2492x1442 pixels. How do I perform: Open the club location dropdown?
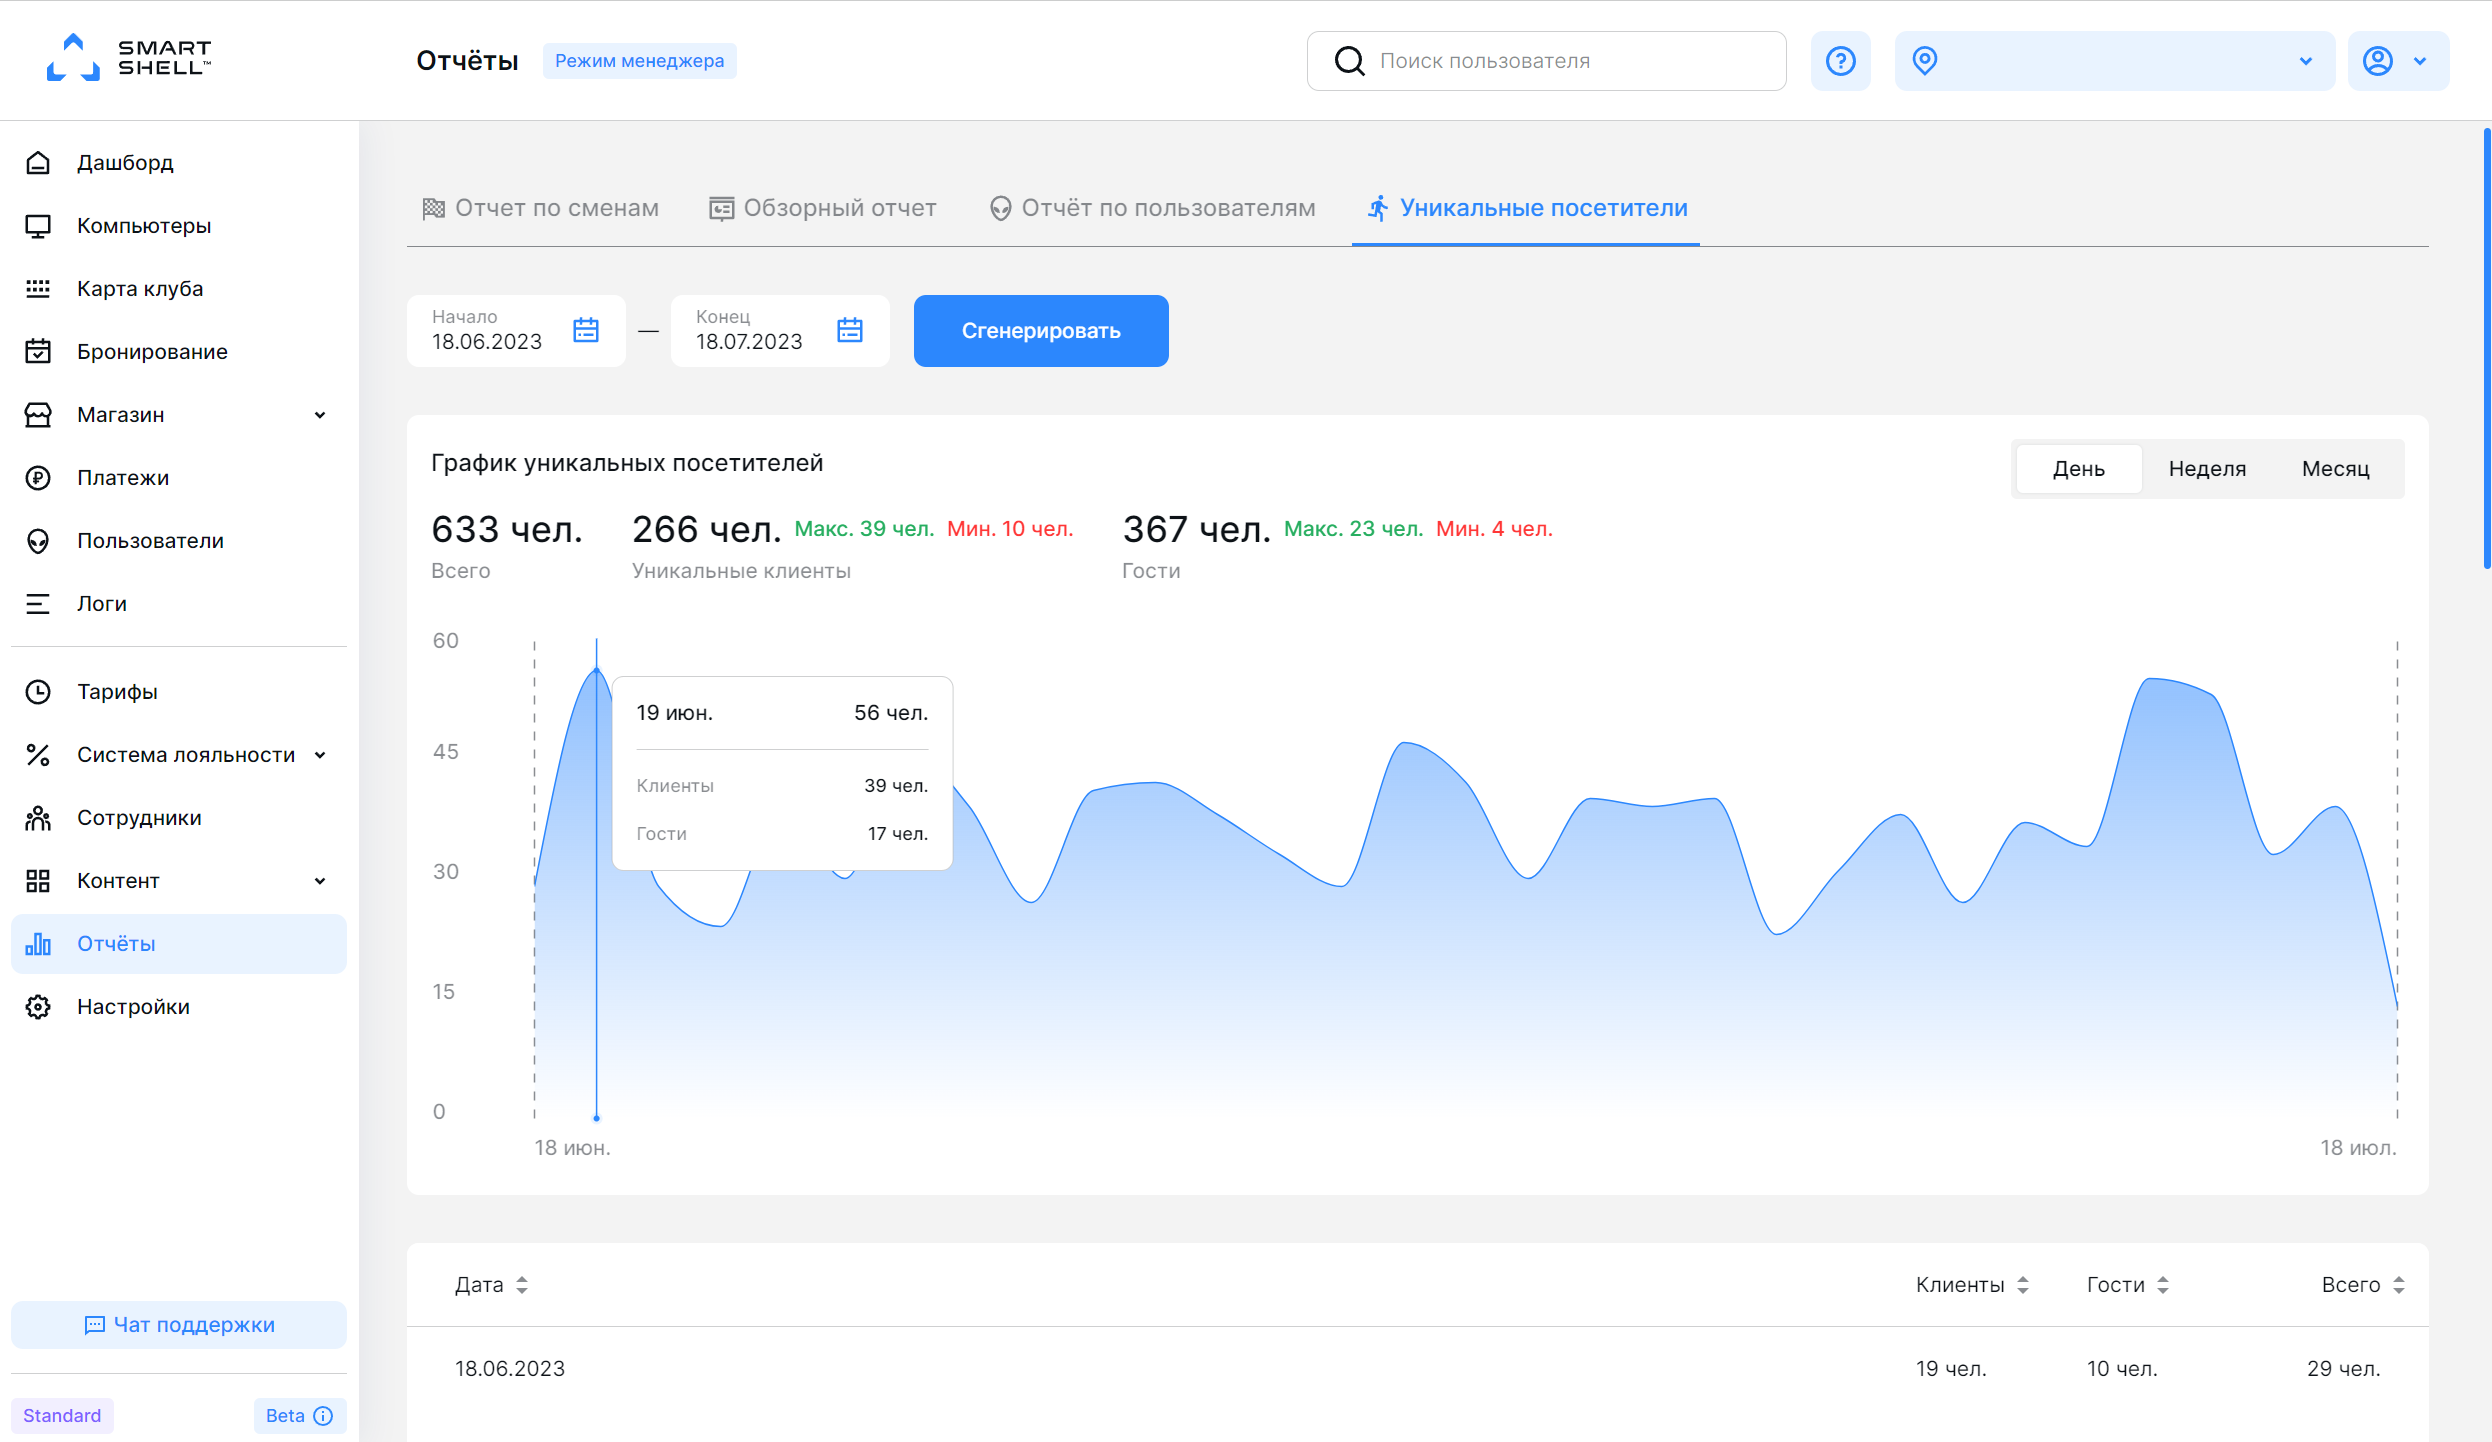[x=2114, y=61]
